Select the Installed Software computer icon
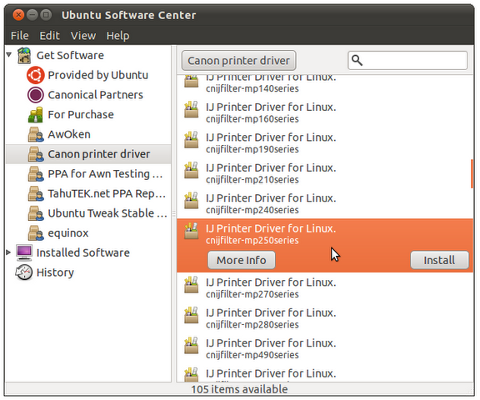 point(24,253)
